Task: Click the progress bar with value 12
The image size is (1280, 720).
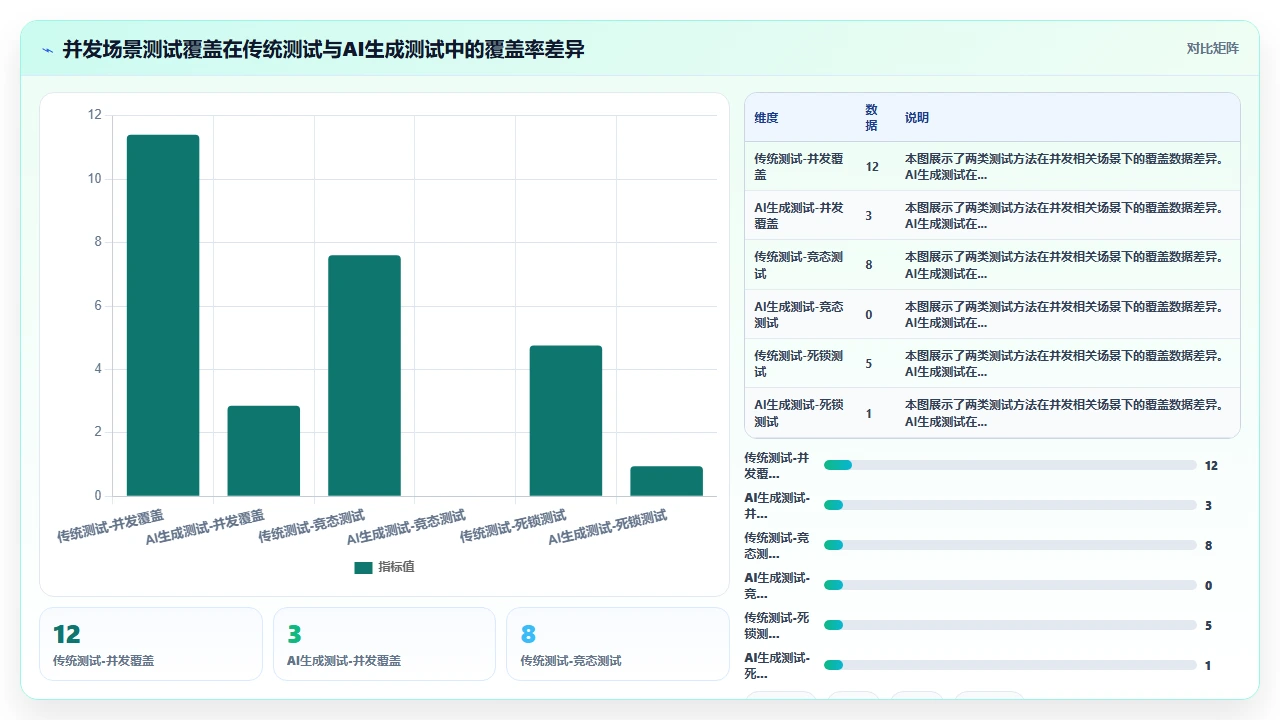Action: pyautogui.click(x=1010, y=465)
